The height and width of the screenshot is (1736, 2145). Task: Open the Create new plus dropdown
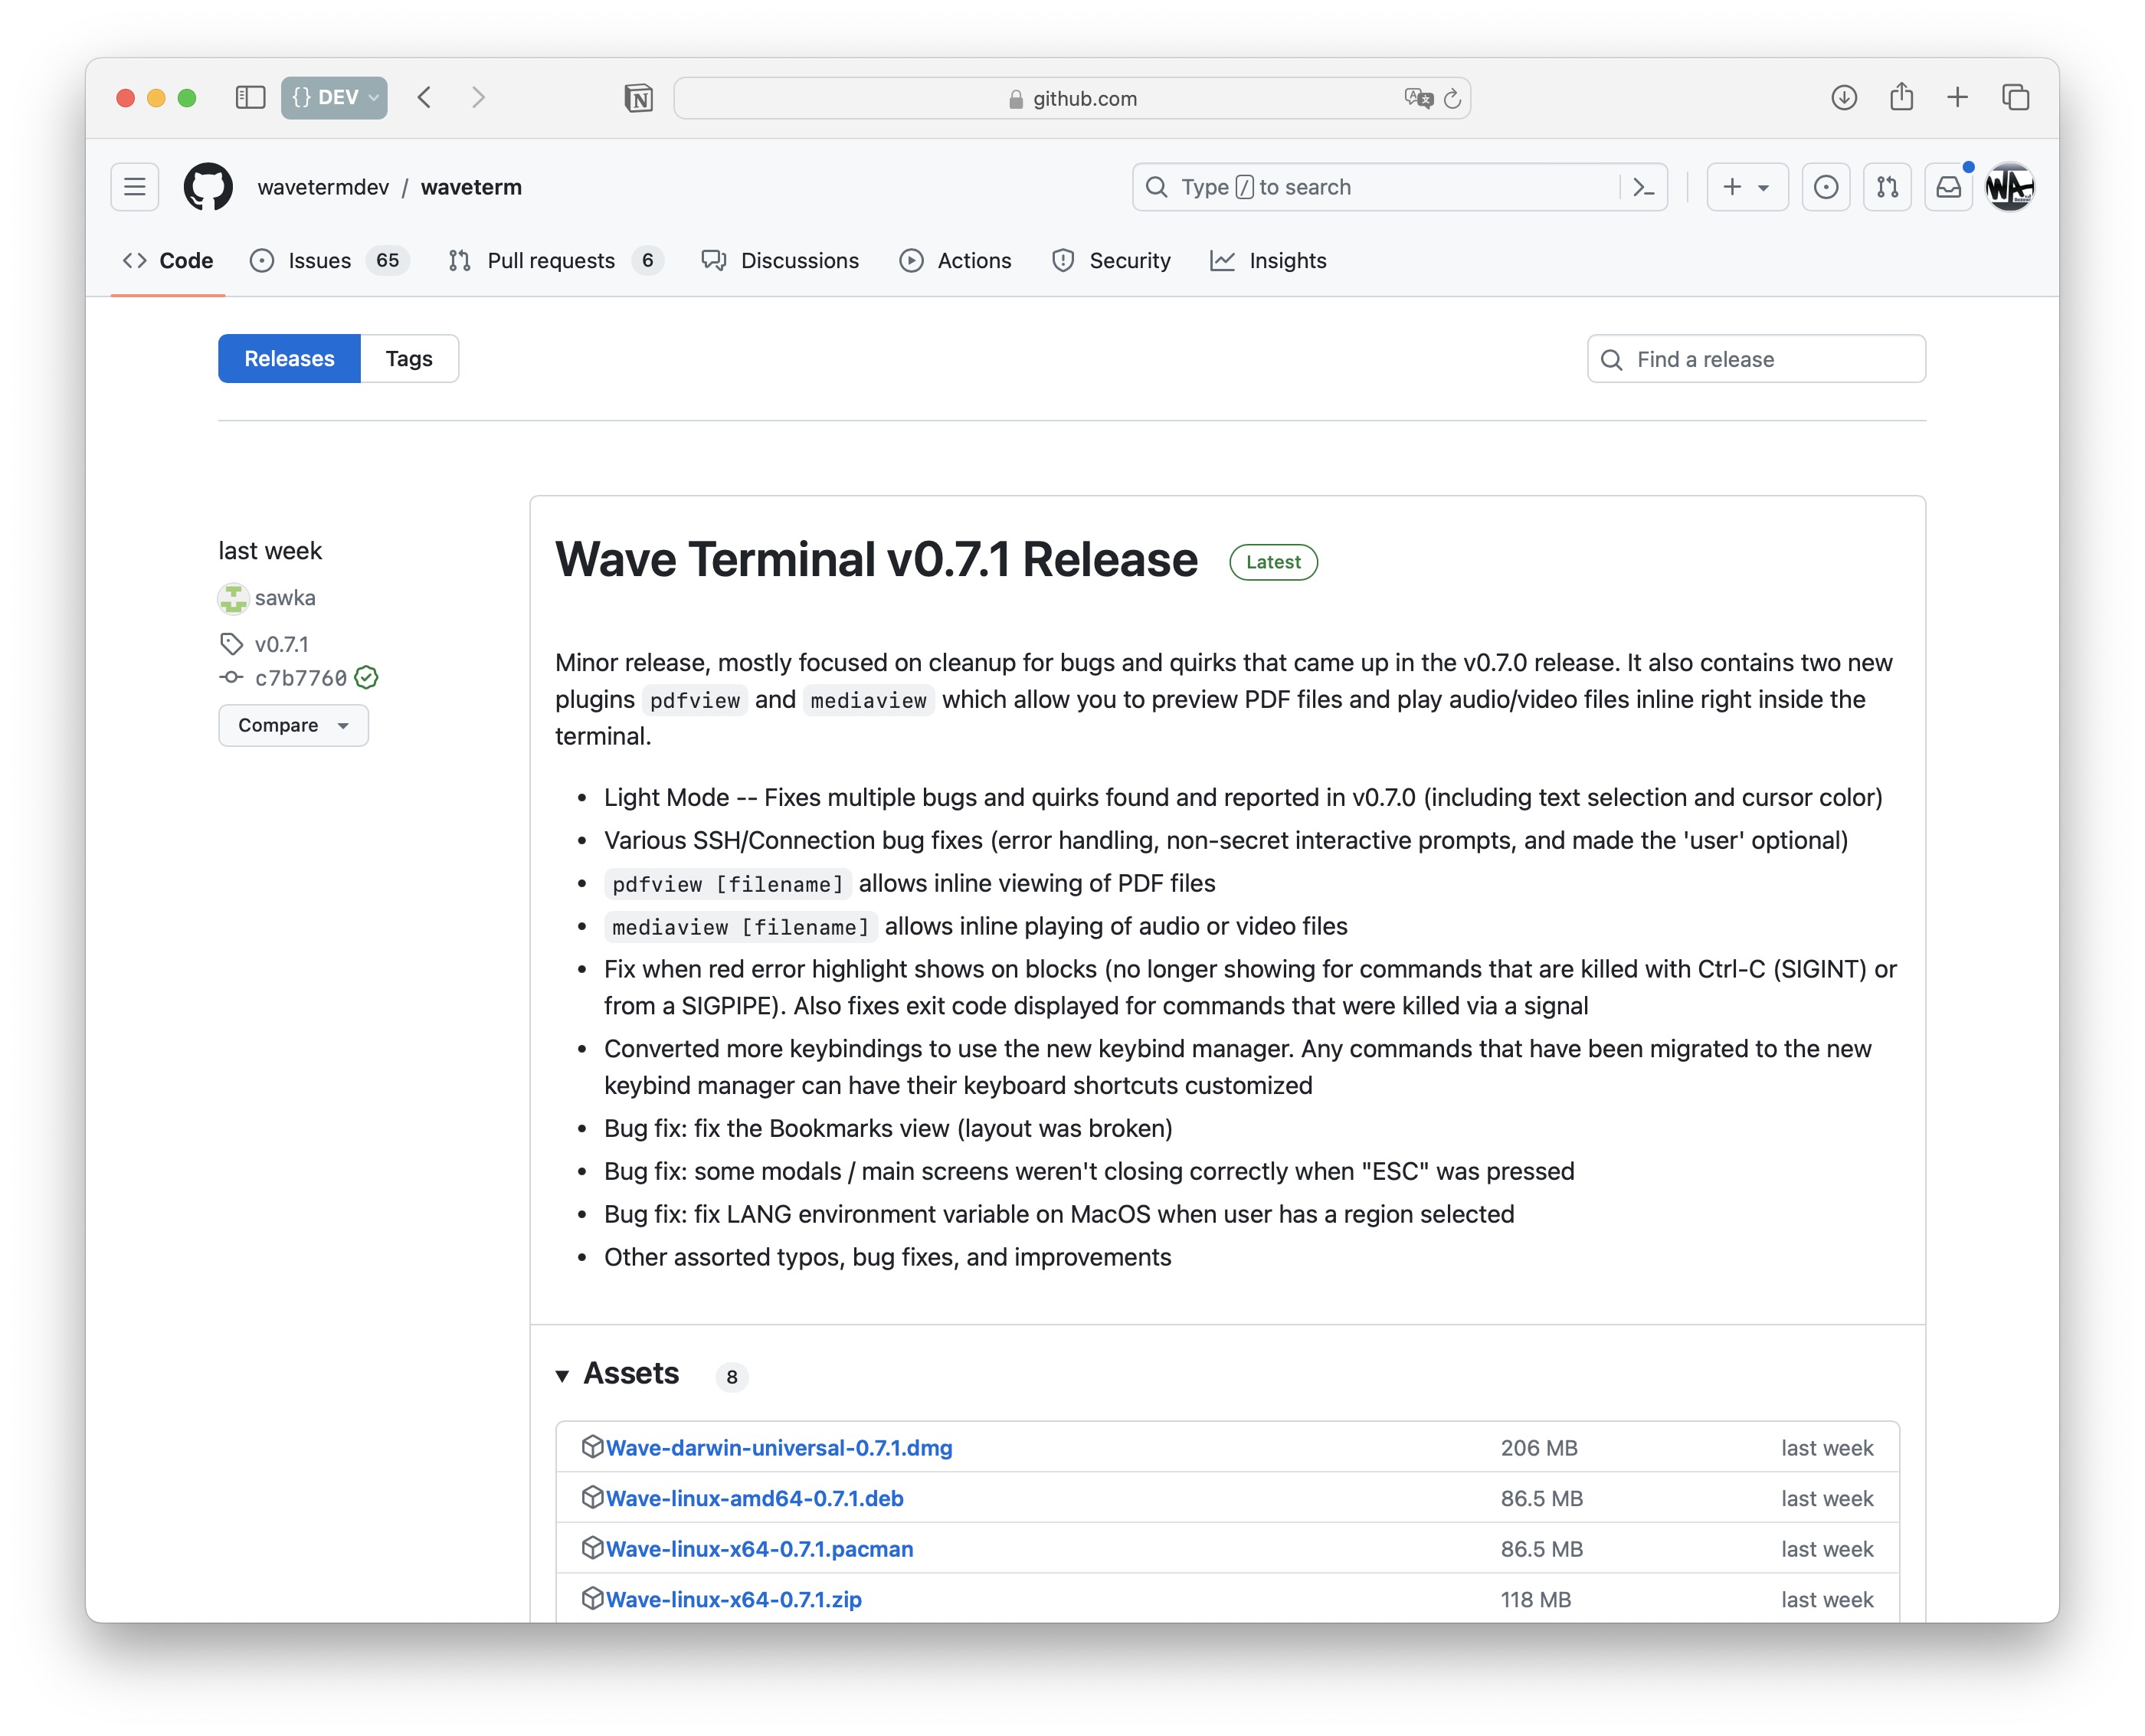pyautogui.click(x=1747, y=187)
